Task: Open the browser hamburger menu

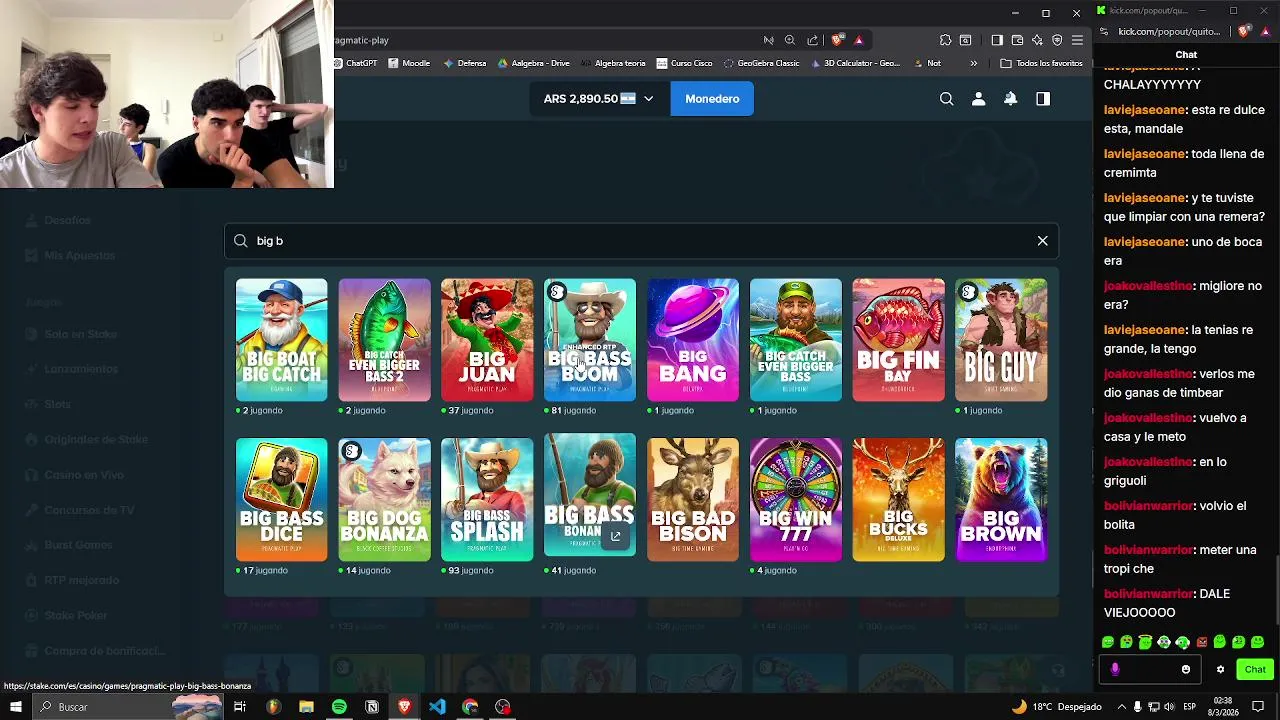Action: (x=1077, y=40)
